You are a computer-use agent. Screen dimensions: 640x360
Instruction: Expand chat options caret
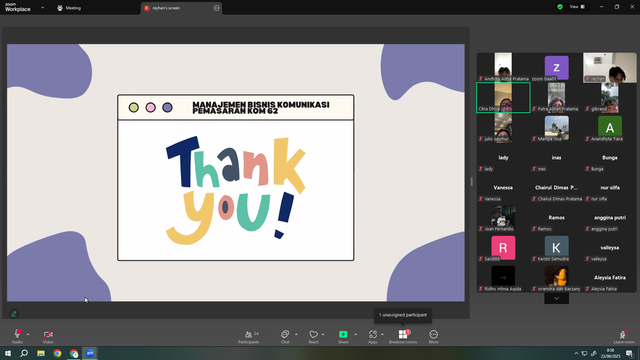click(x=296, y=334)
